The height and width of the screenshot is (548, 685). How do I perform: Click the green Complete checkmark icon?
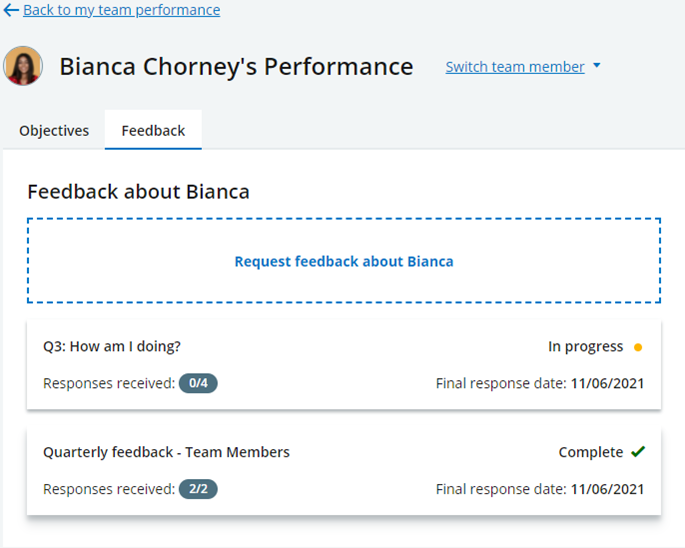point(638,452)
